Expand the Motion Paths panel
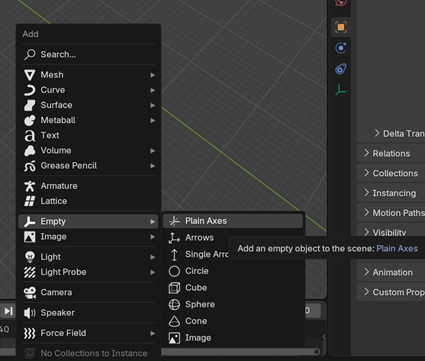 391,213
